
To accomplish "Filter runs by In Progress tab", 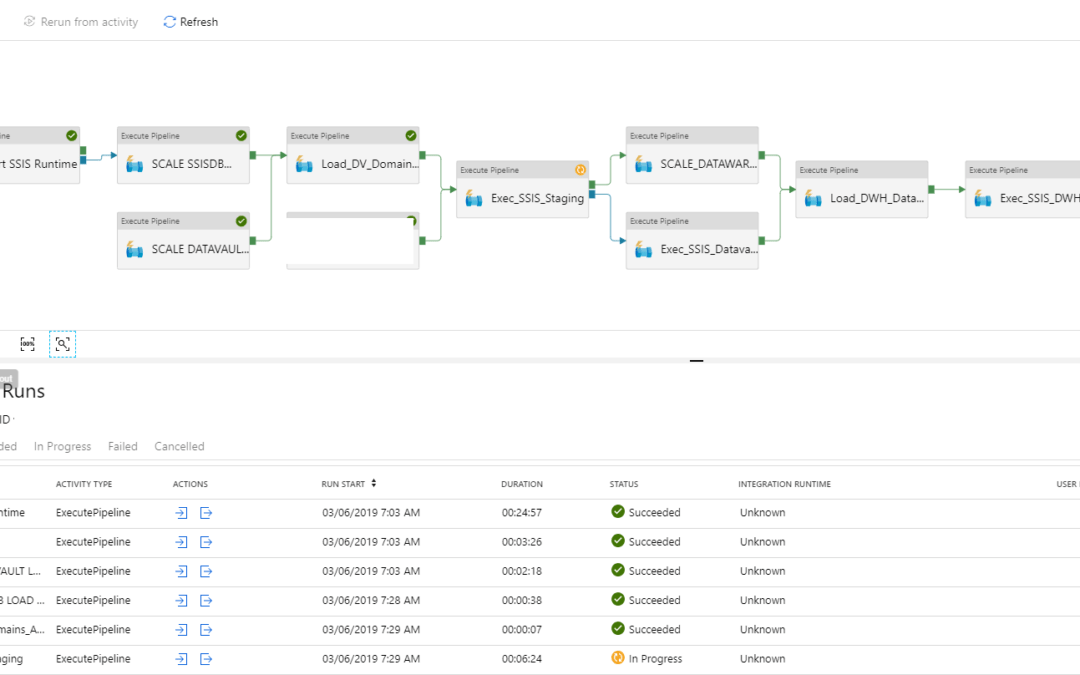I will pos(63,446).
